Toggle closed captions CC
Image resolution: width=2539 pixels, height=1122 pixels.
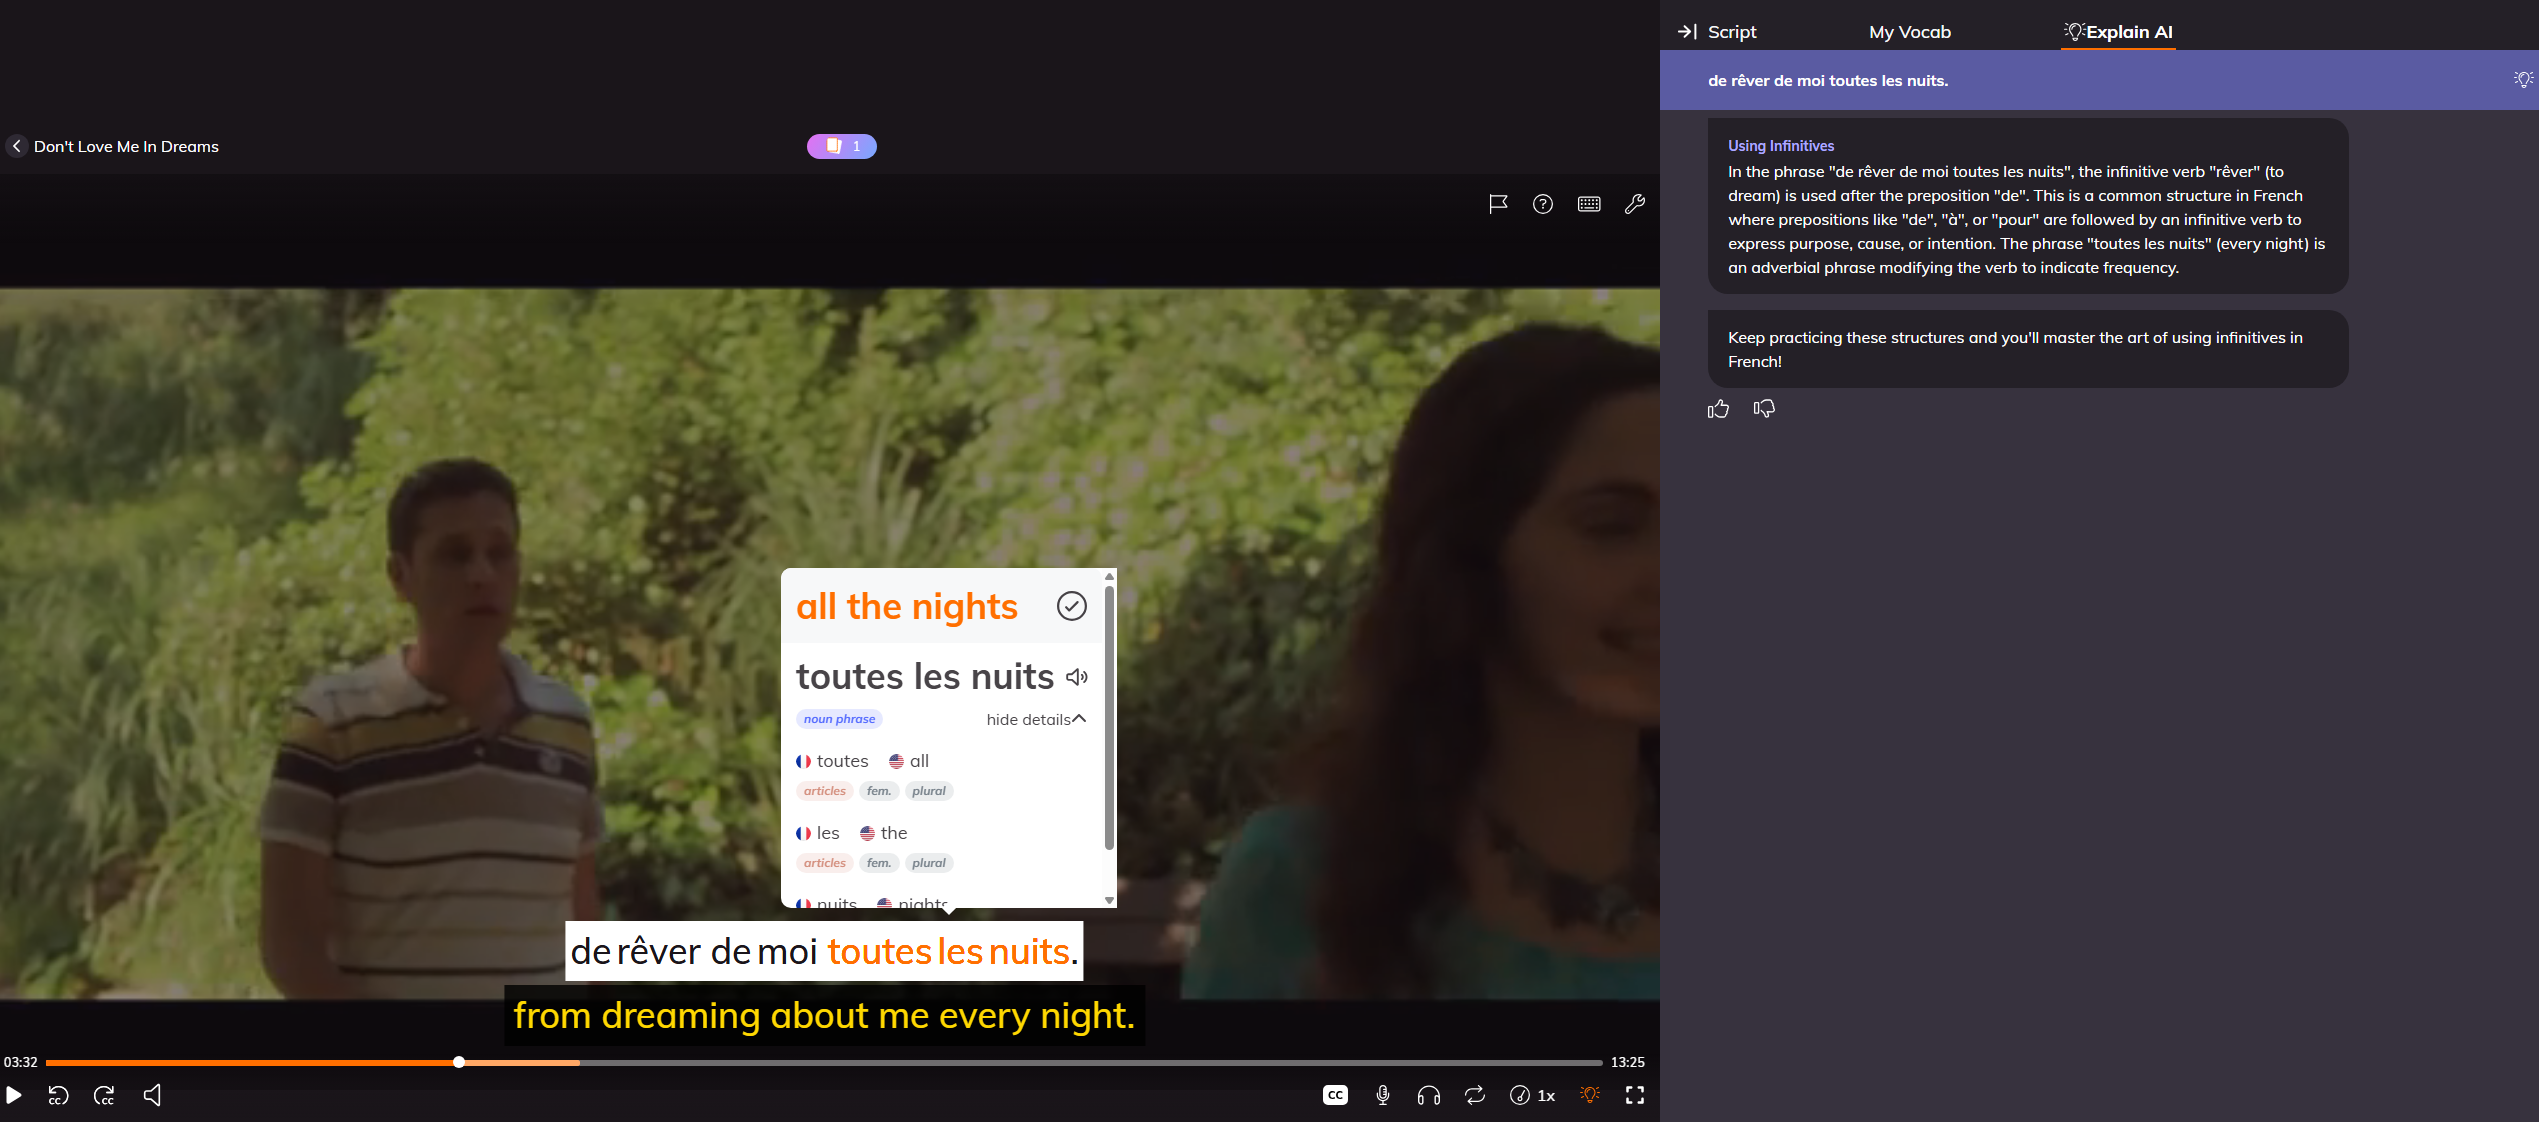tap(1335, 1095)
